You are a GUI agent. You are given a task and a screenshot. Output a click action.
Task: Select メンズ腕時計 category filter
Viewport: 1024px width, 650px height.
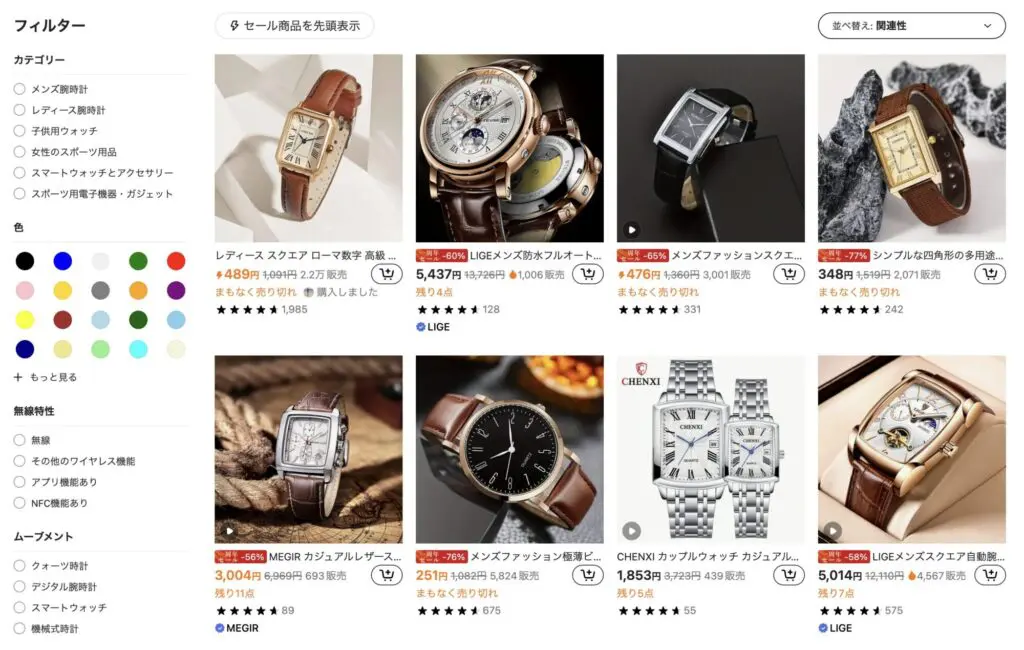coord(20,89)
